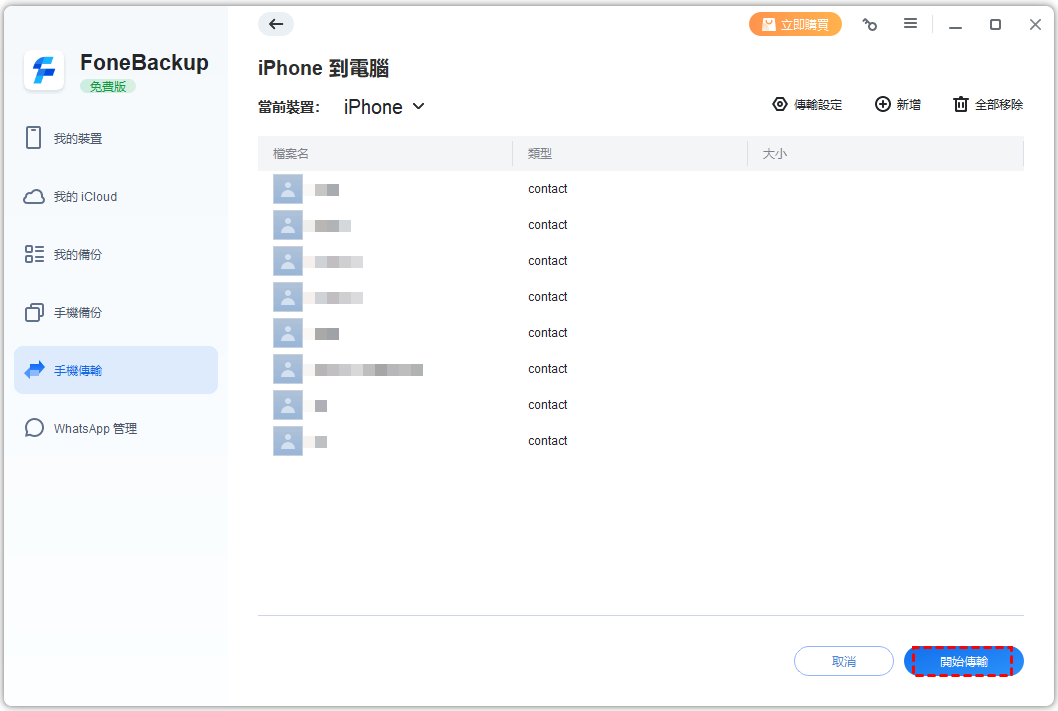Click the chat bubble icon beside WhatsApp 管理
The height and width of the screenshot is (711, 1058).
click(x=34, y=428)
